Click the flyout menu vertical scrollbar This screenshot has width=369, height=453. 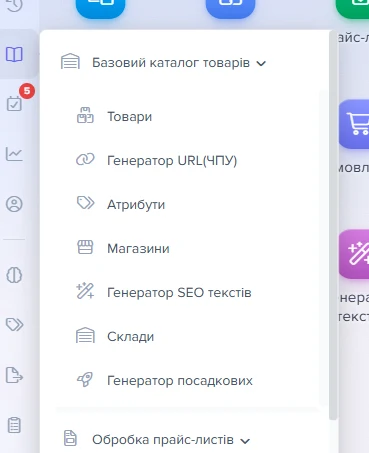333,225
